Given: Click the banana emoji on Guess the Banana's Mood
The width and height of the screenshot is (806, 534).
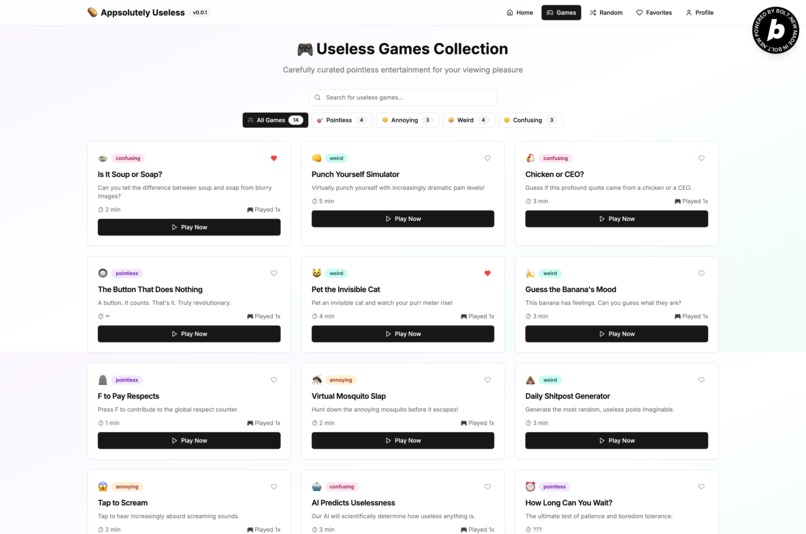Looking at the screenshot, I should click(x=530, y=273).
